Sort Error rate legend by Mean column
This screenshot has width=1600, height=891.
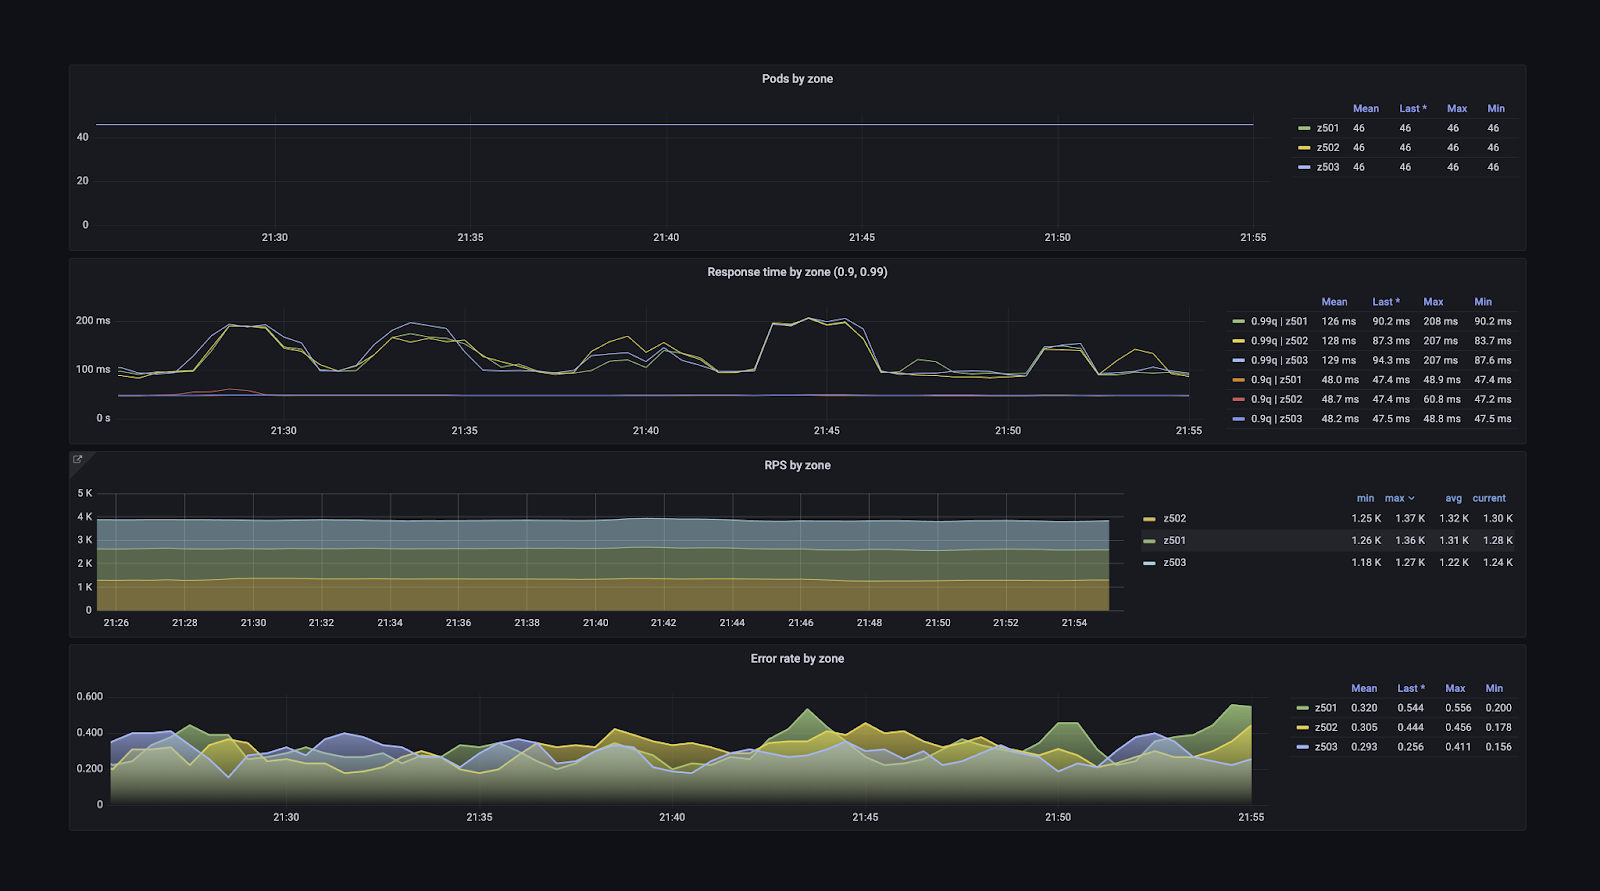tap(1364, 688)
